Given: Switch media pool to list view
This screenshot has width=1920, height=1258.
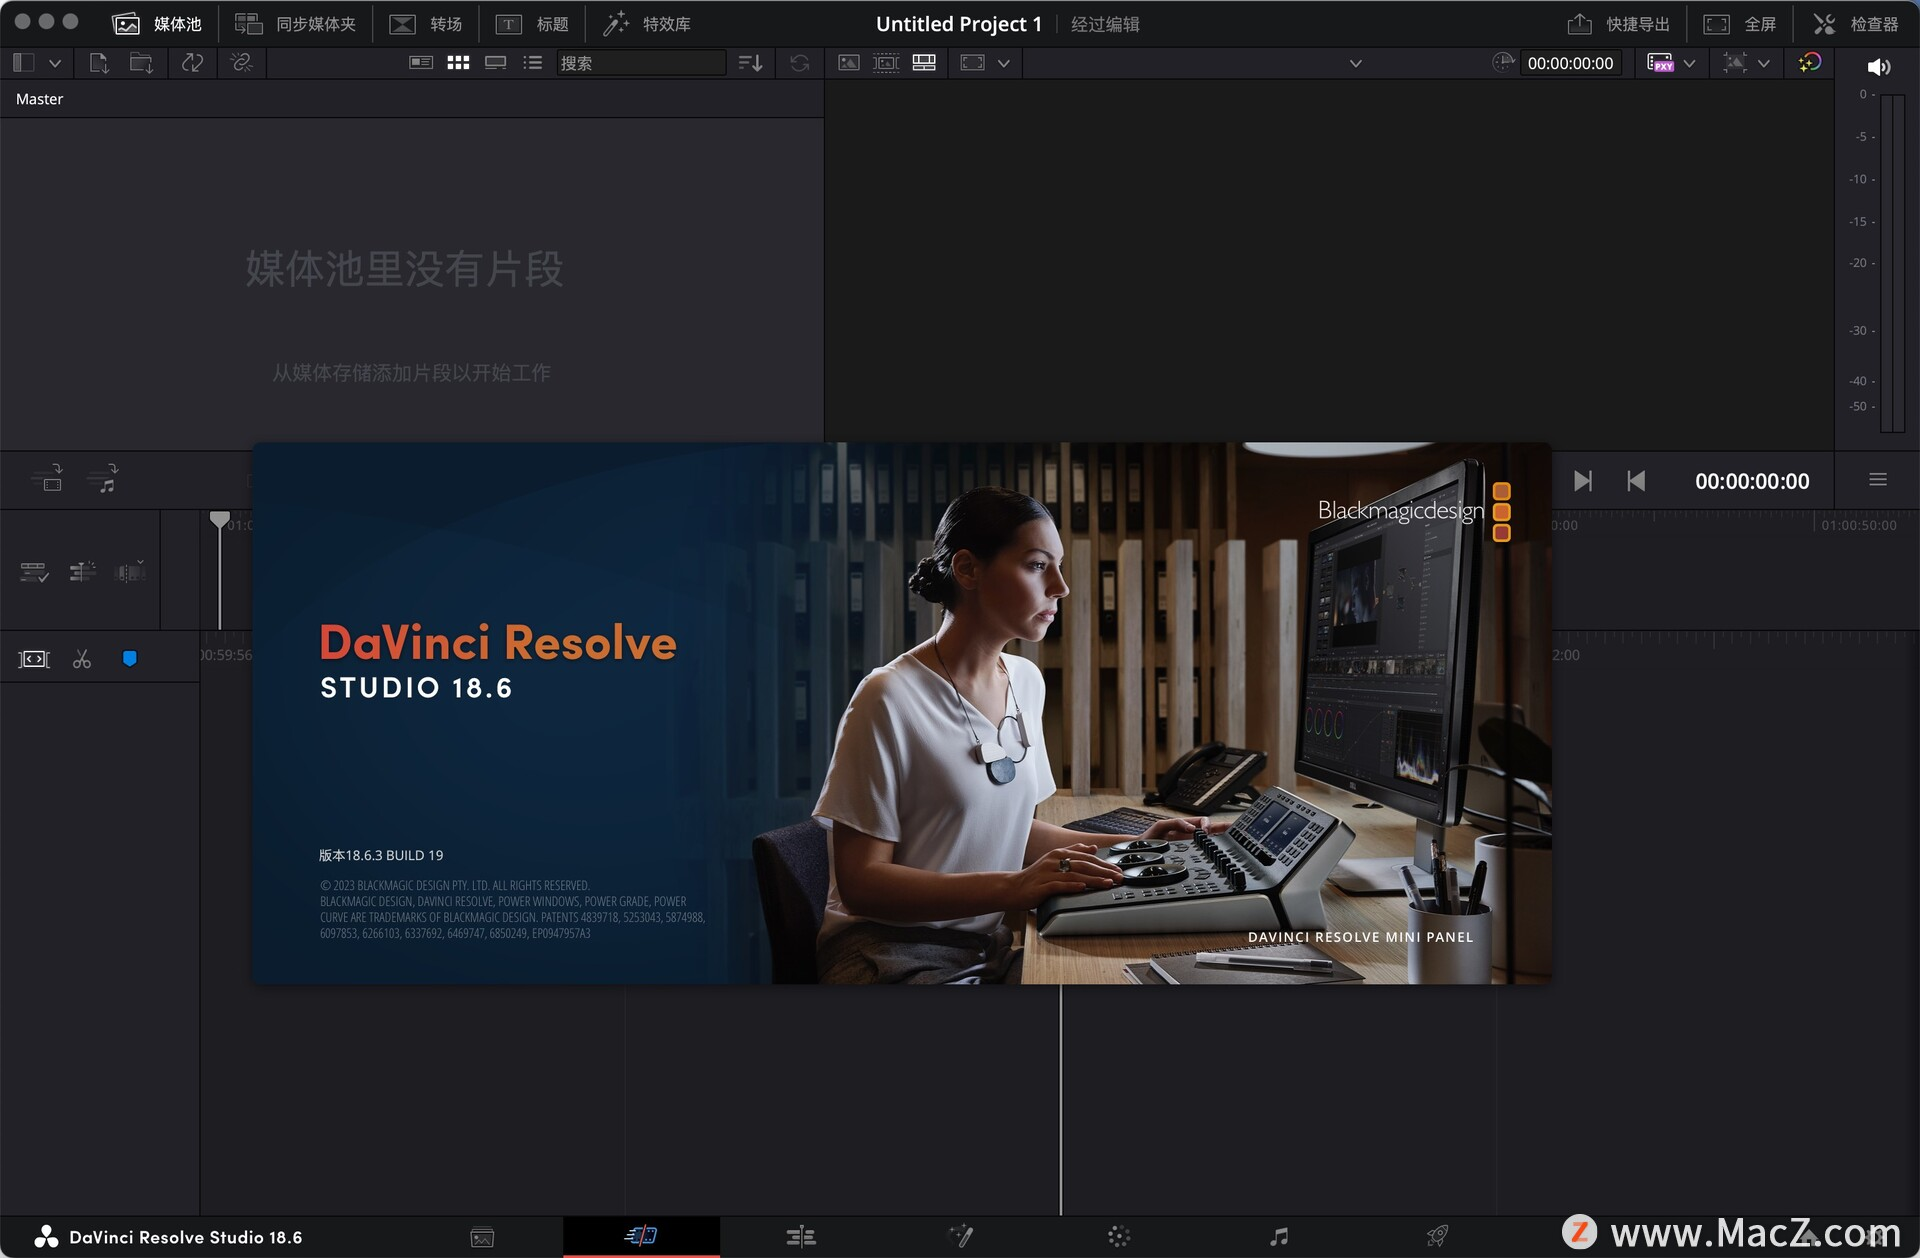Looking at the screenshot, I should (x=532, y=63).
